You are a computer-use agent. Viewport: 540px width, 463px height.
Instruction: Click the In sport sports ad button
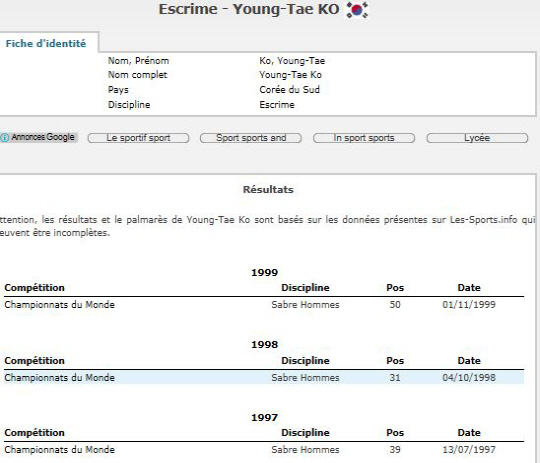pos(364,138)
